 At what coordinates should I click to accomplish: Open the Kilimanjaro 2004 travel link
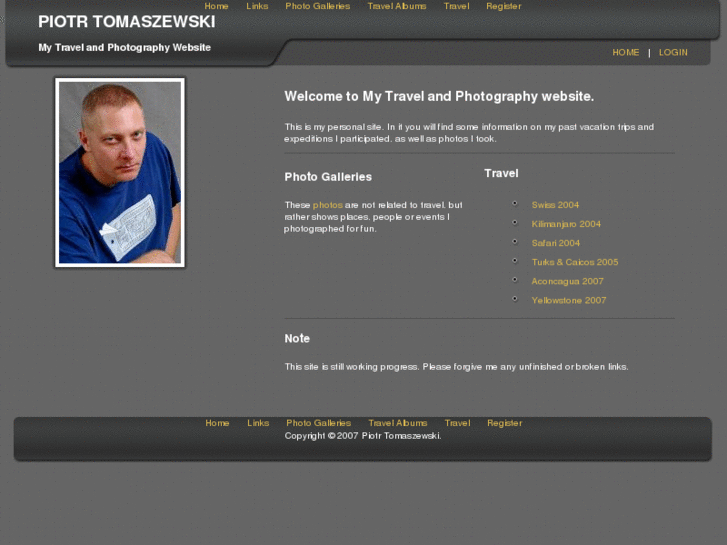tap(566, 224)
